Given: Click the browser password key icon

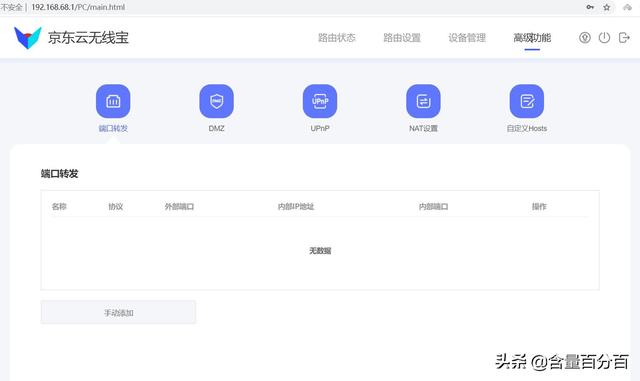Looking at the screenshot, I should [x=590, y=7].
